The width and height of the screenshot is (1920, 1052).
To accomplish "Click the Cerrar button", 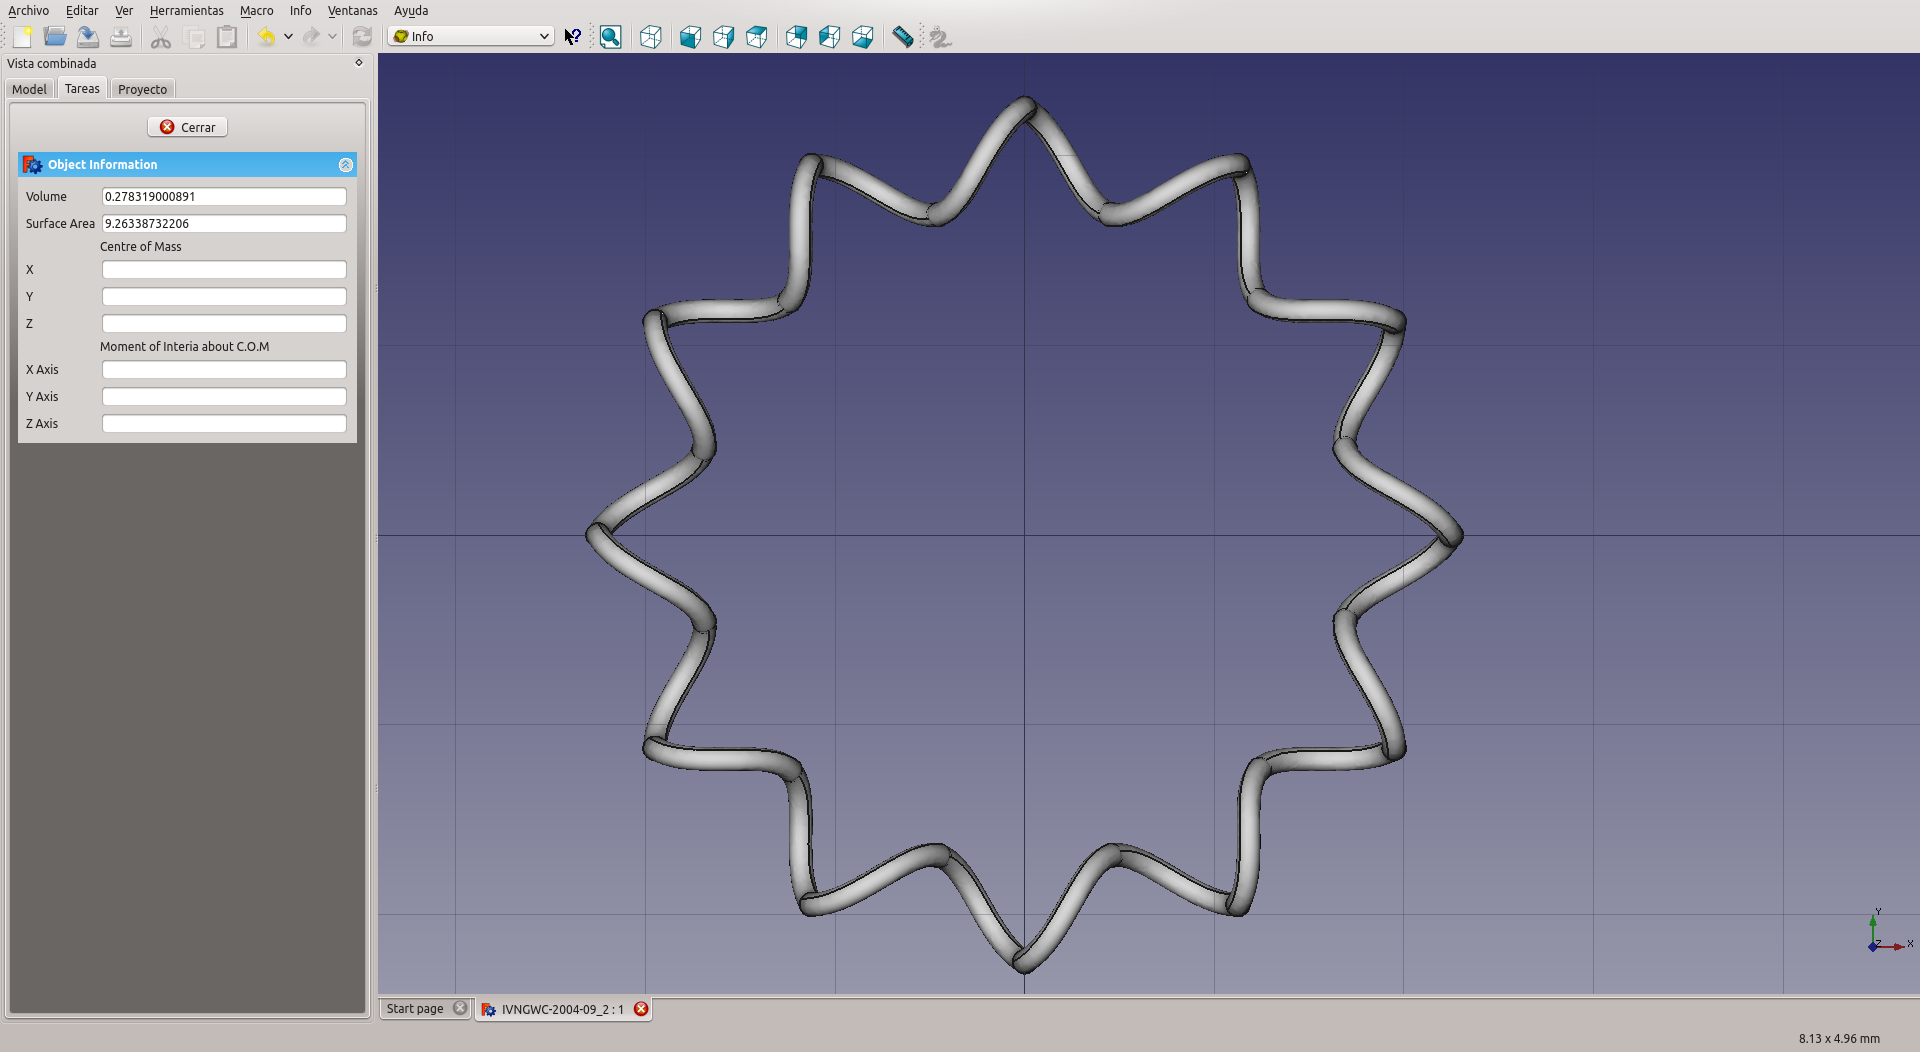I will point(188,127).
